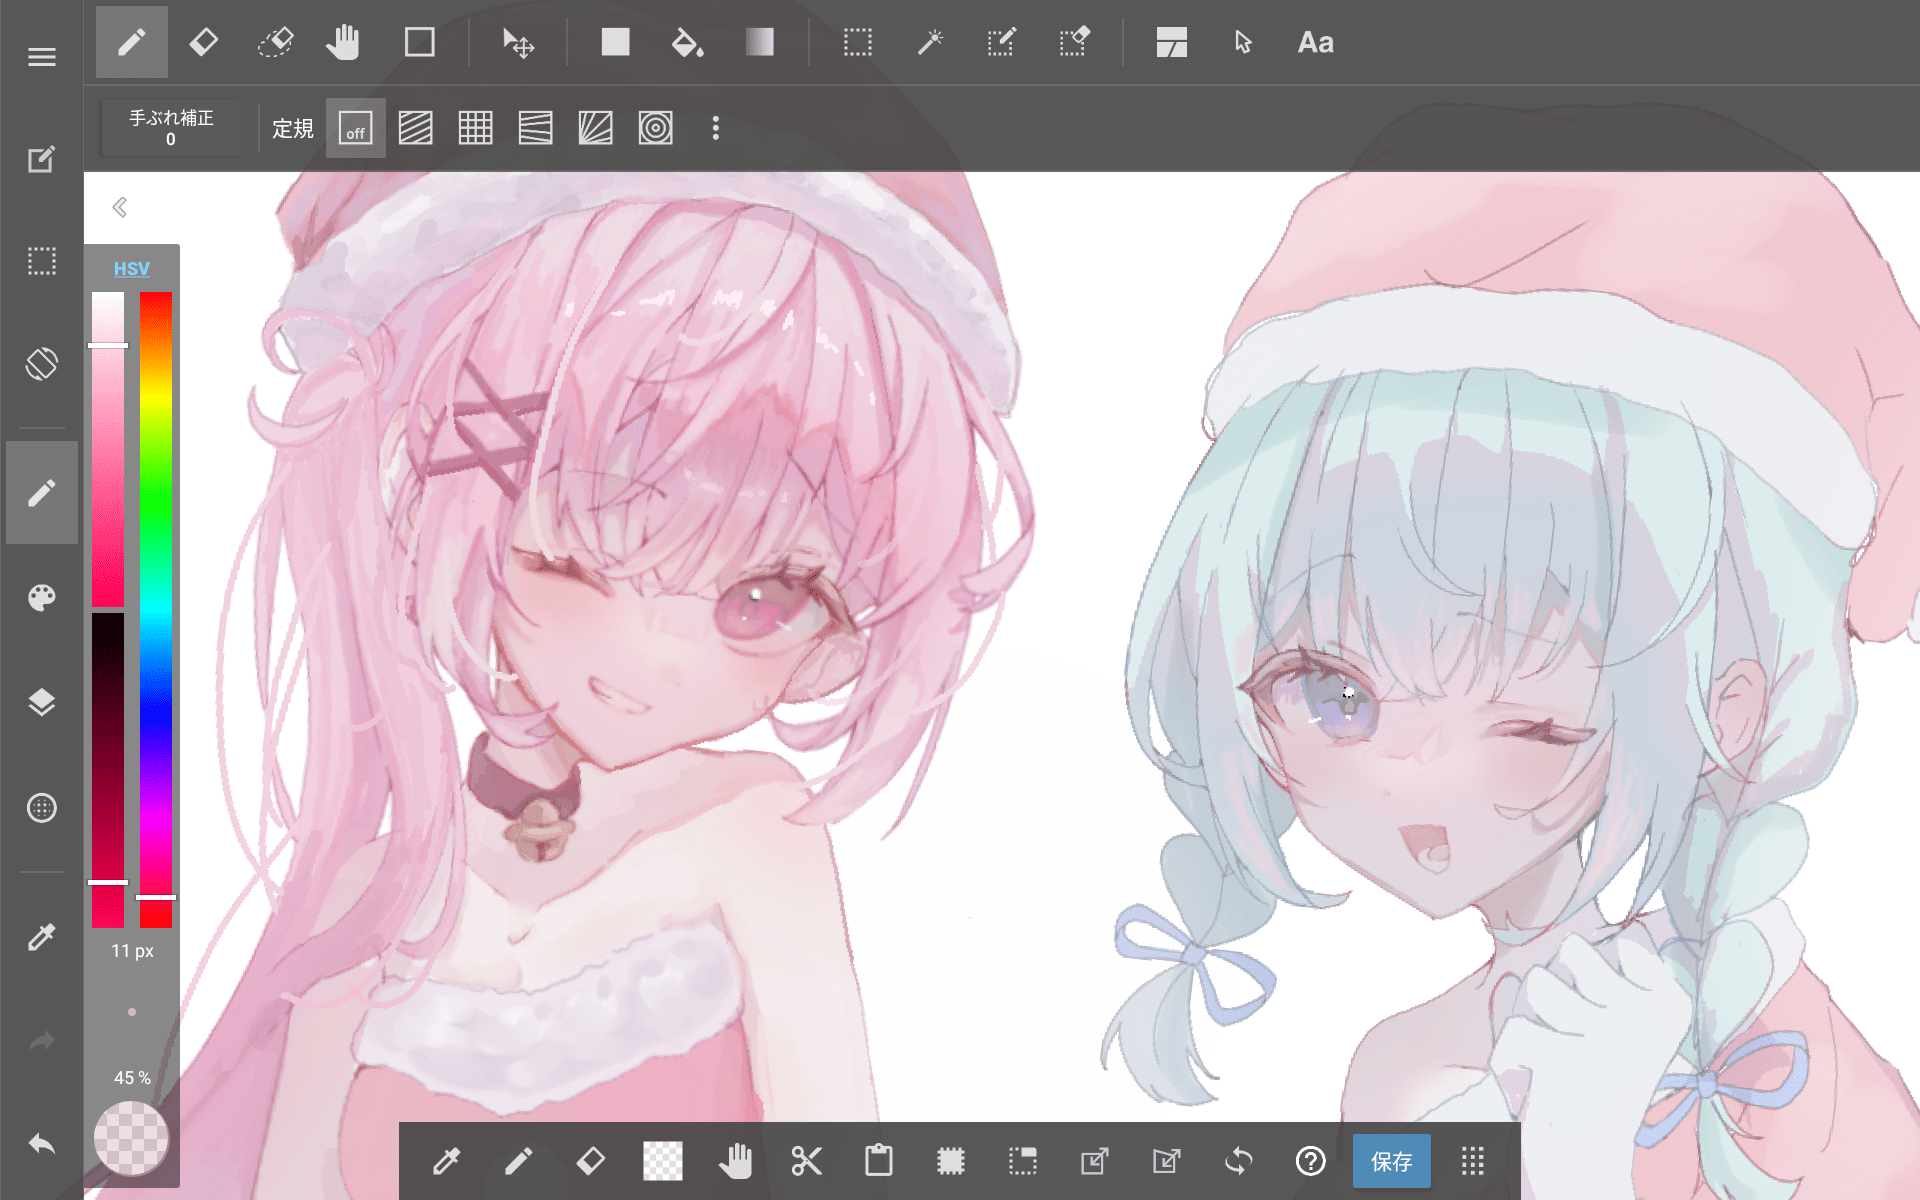Collapse the color panel with chevron arrow
Screen dimensions: 1920x1200
click(120, 207)
